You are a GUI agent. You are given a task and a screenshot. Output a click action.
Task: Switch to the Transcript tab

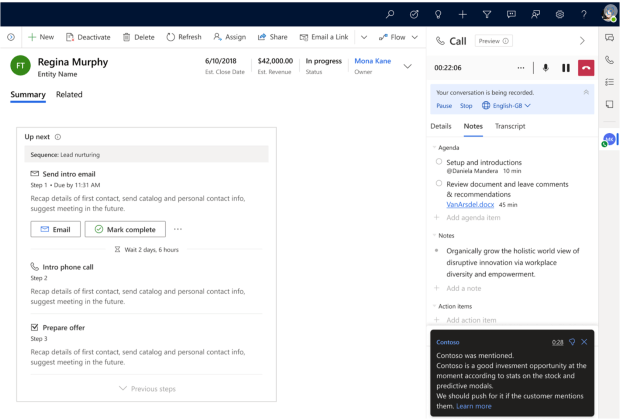(x=510, y=126)
